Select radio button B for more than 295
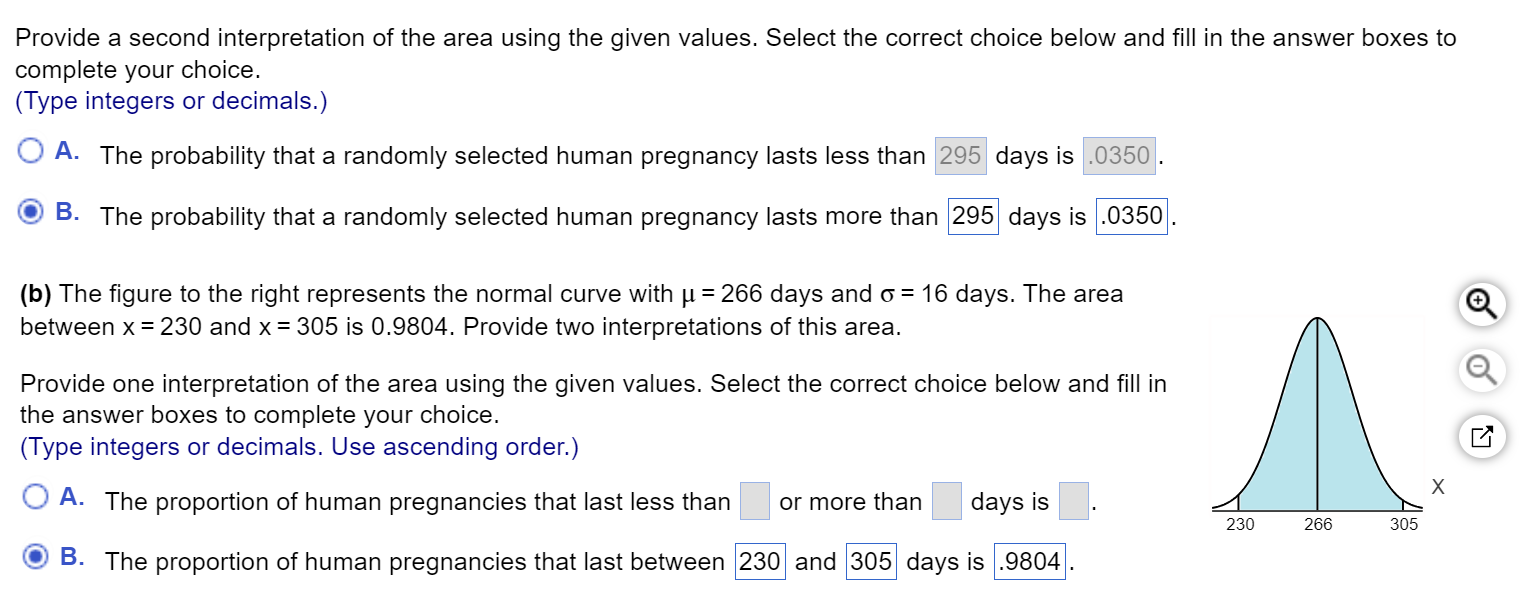The image size is (1525, 609). (31, 210)
